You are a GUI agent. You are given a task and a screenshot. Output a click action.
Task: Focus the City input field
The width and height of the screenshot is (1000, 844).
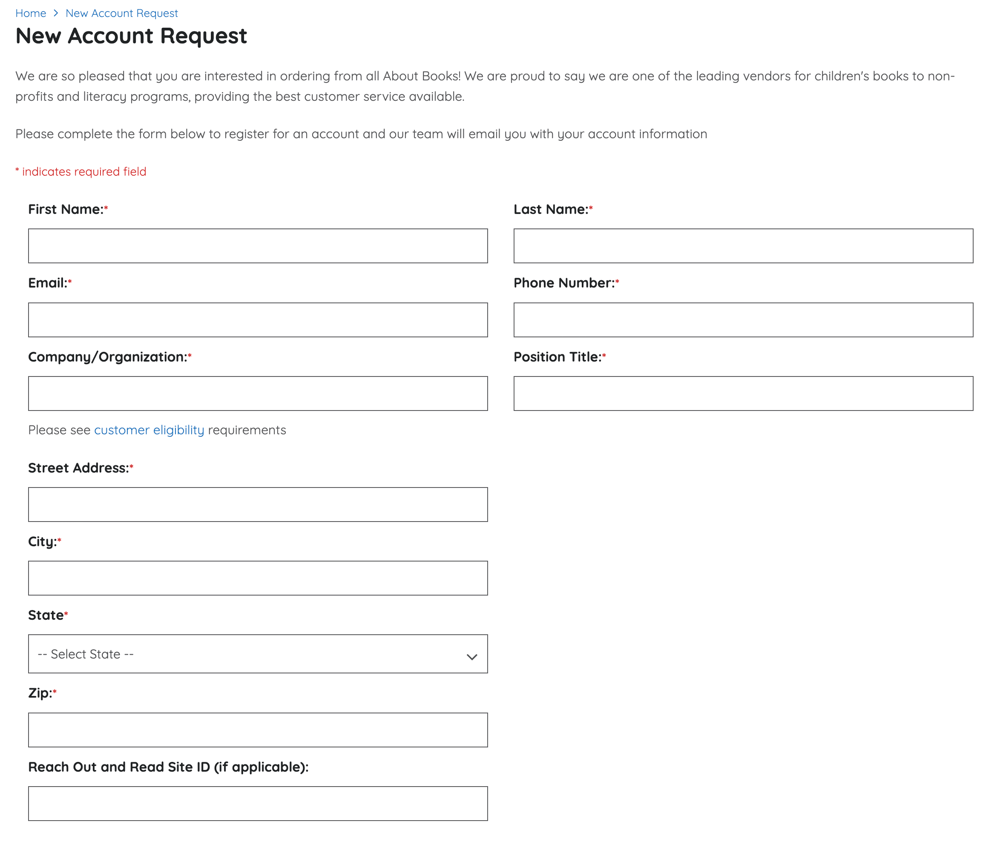(258, 578)
